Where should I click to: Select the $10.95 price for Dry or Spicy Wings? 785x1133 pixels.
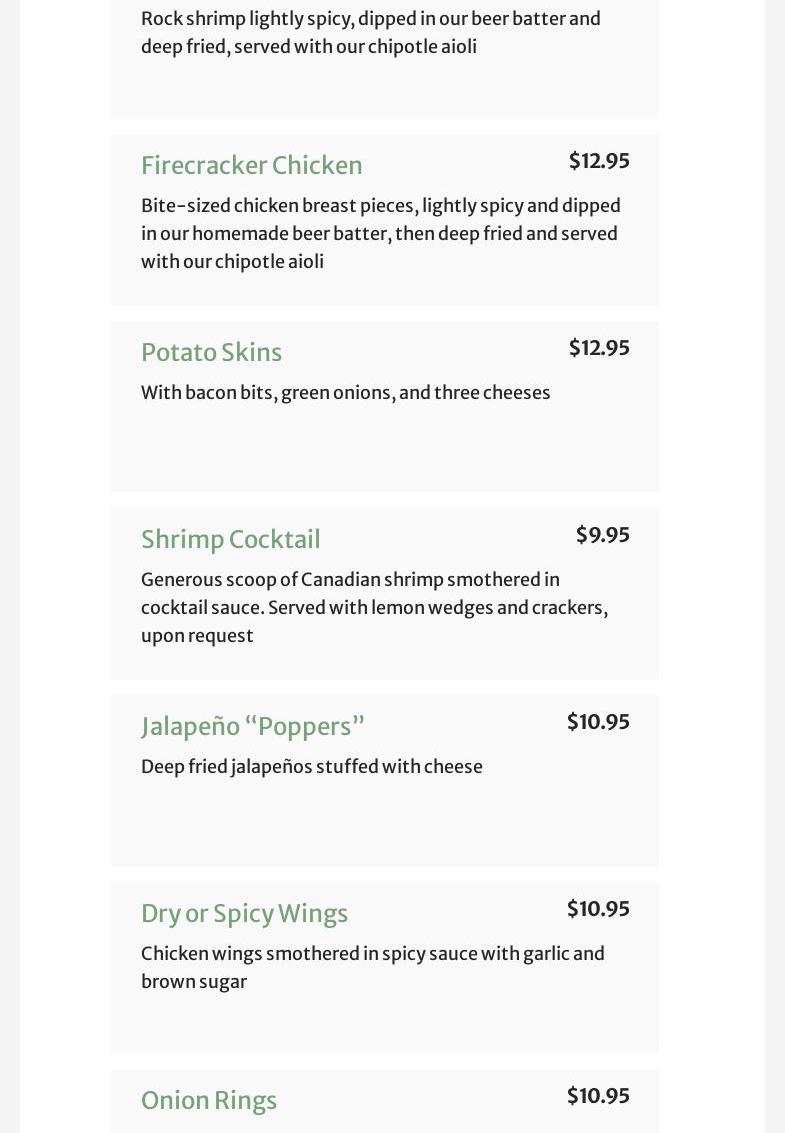(599, 909)
